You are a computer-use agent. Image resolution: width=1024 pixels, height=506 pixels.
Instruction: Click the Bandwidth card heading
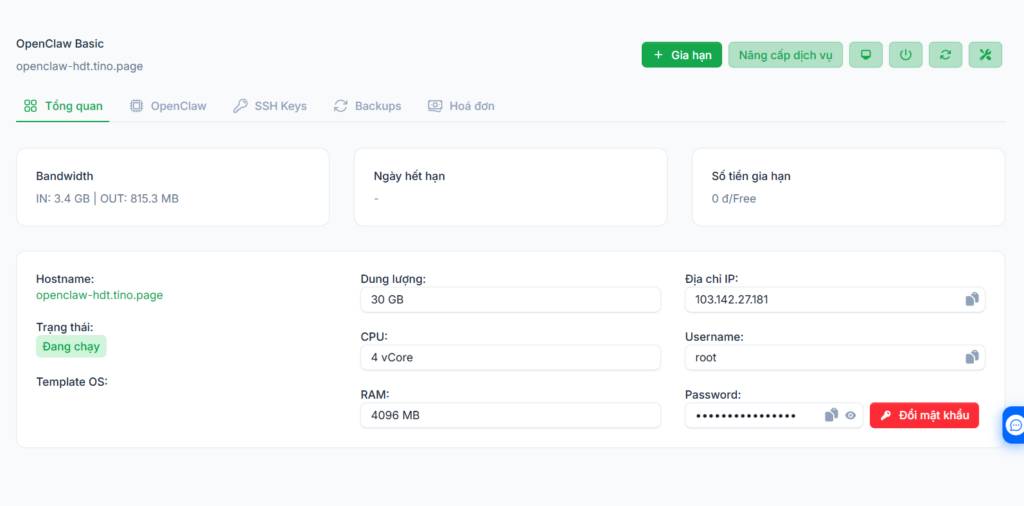click(65, 176)
